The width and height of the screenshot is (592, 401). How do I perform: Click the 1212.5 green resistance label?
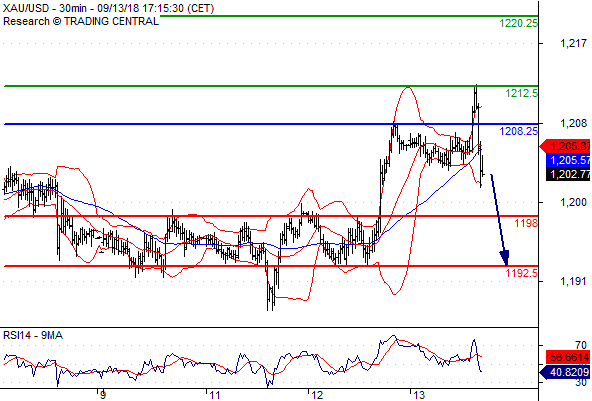click(521, 93)
